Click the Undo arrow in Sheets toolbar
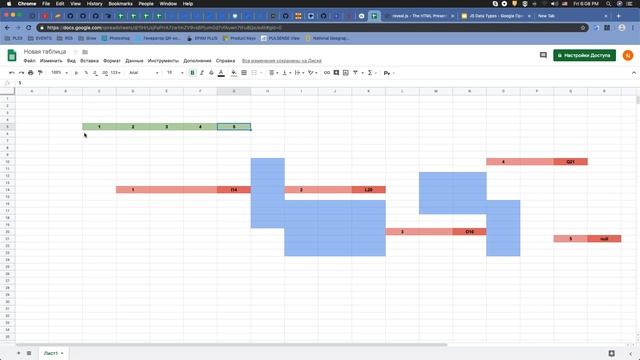 (11, 73)
